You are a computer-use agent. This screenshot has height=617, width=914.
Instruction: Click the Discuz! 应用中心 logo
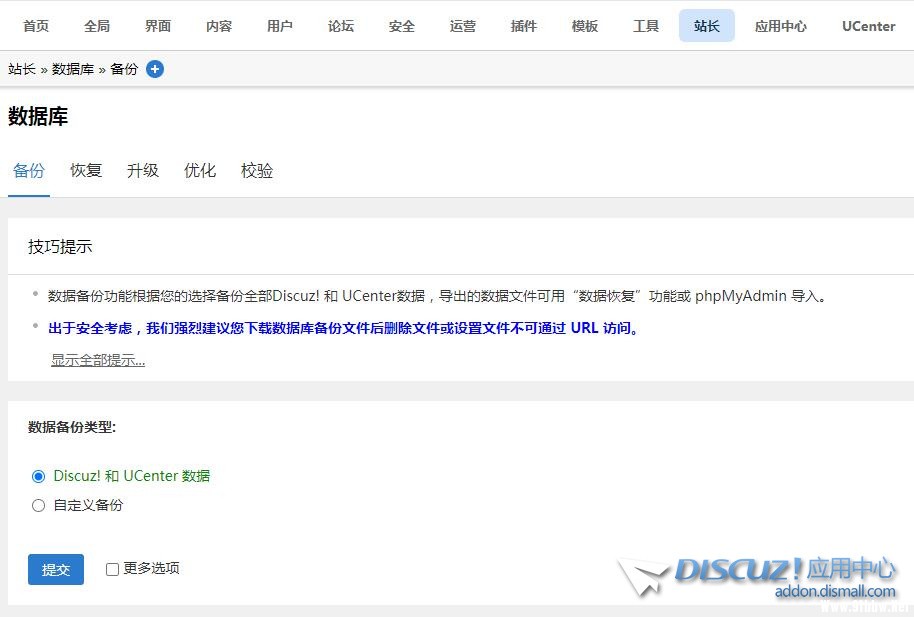pos(760,577)
